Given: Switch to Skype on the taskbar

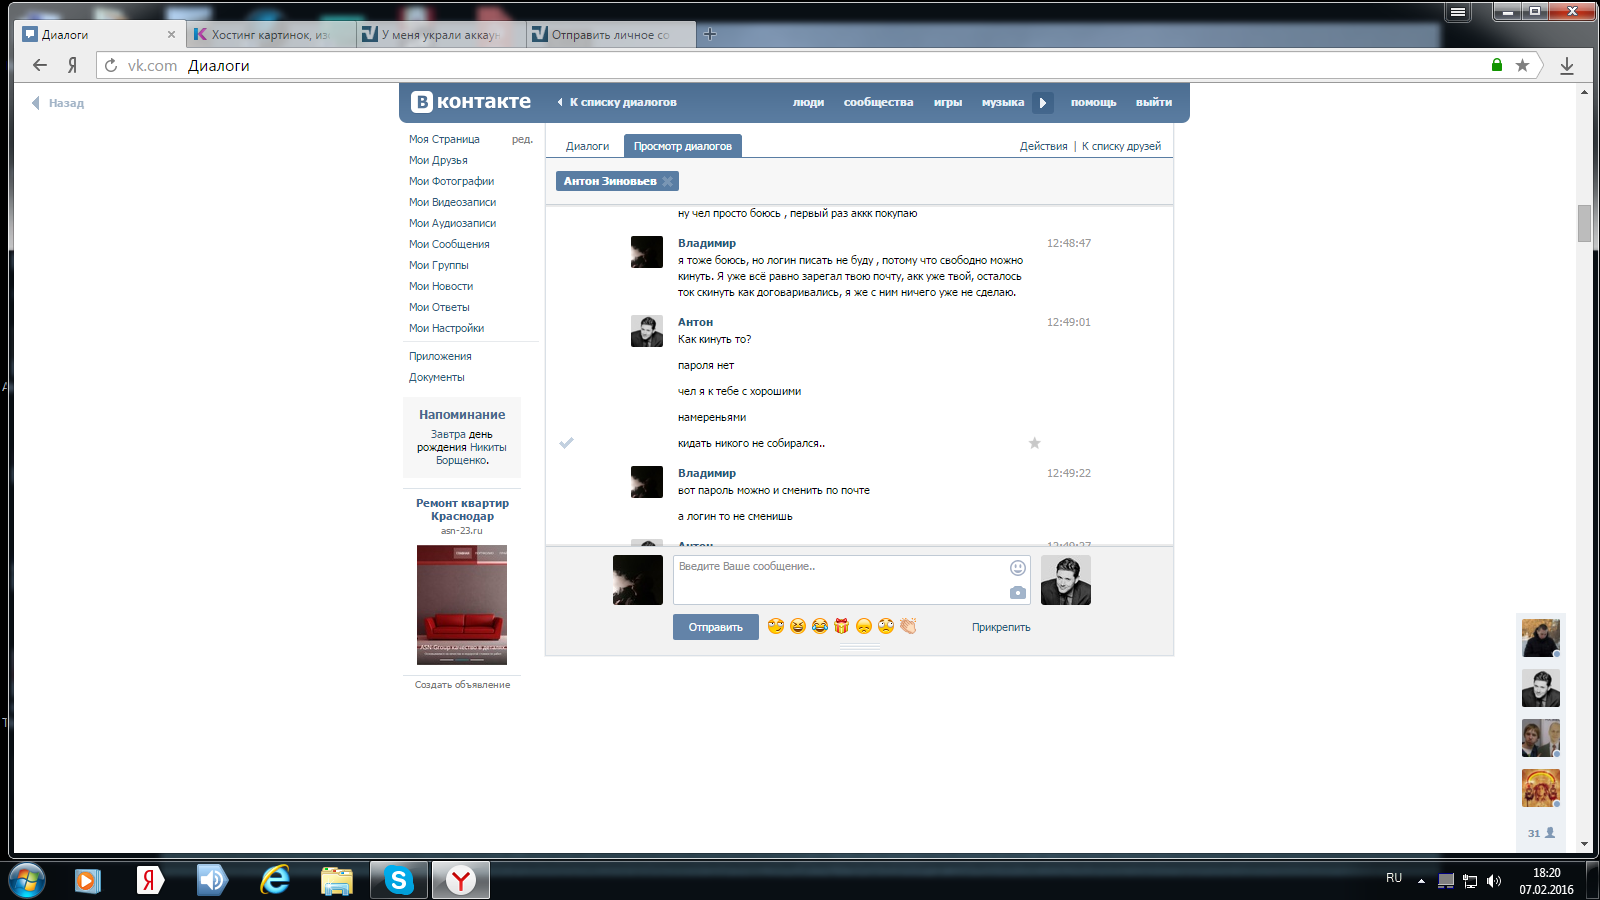Looking at the screenshot, I should (399, 880).
